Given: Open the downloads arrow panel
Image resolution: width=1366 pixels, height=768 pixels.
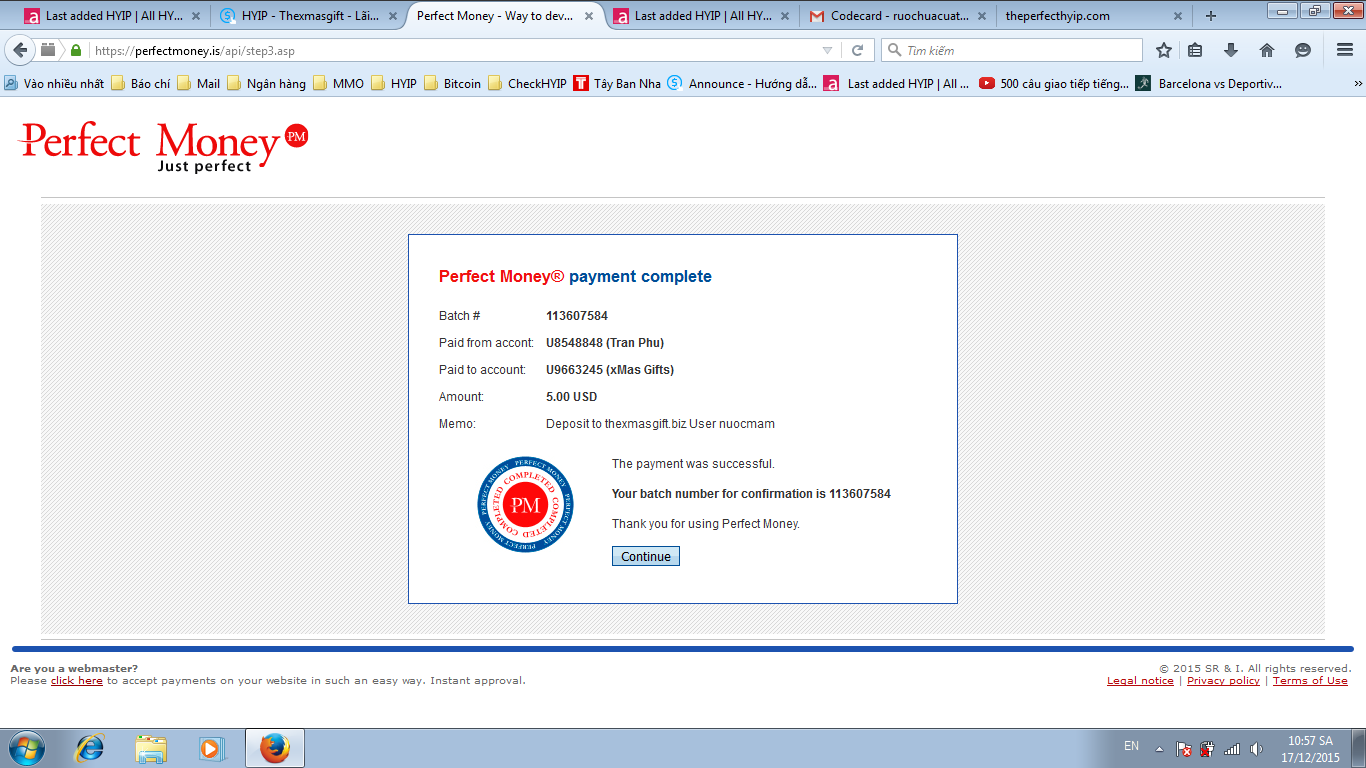Looking at the screenshot, I should click(x=1231, y=50).
